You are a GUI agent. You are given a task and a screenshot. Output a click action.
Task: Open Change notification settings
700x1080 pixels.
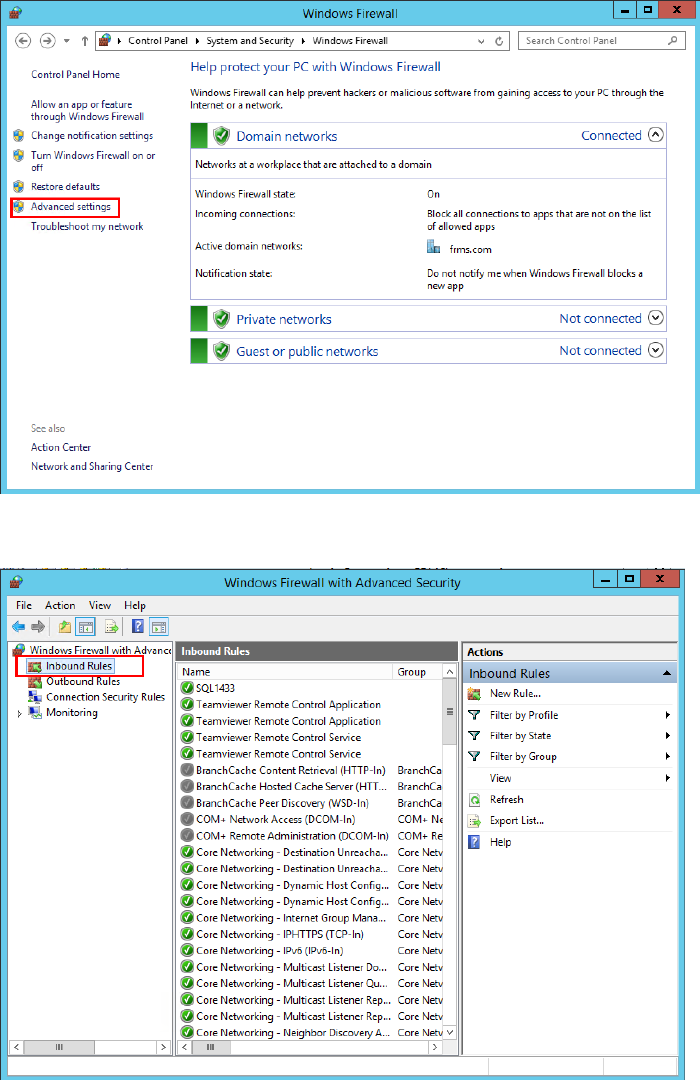pyautogui.click(x=92, y=136)
